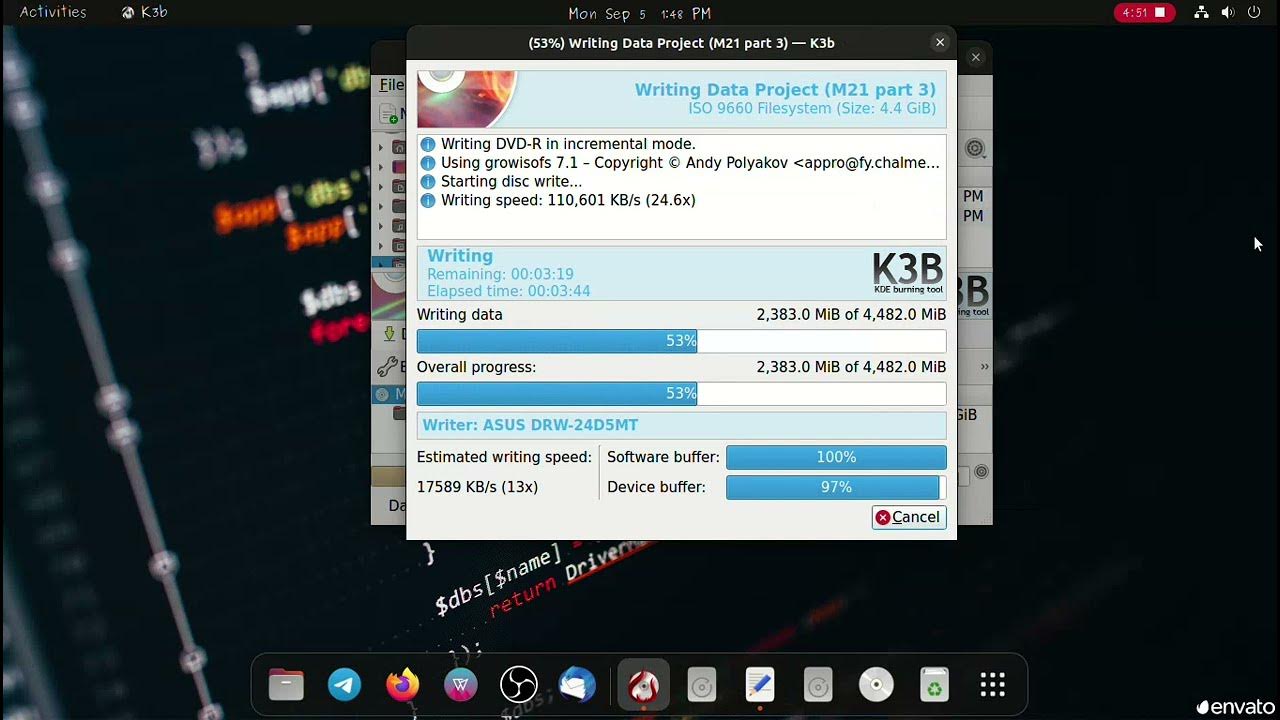The height and width of the screenshot is (720, 1280).
Task: Launch Thunderbird mail from dock
Action: click(x=577, y=685)
